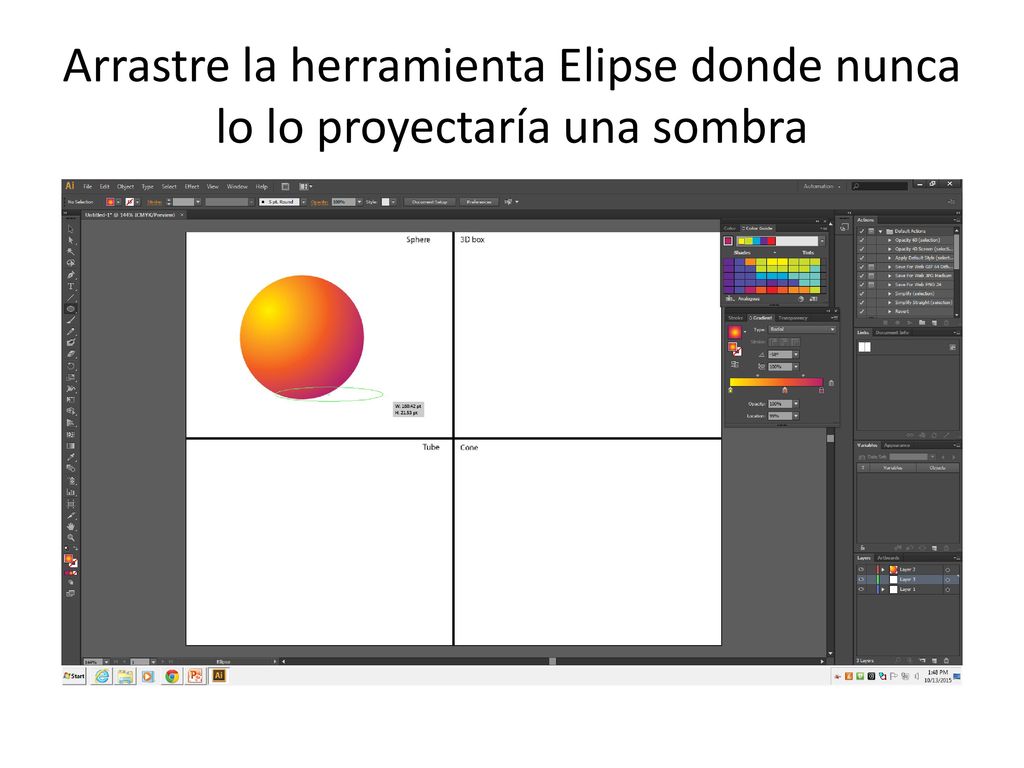The width and height of the screenshot is (1024, 768).
Task: Toggle checkmark for Revert action
Action: [861, 312]
